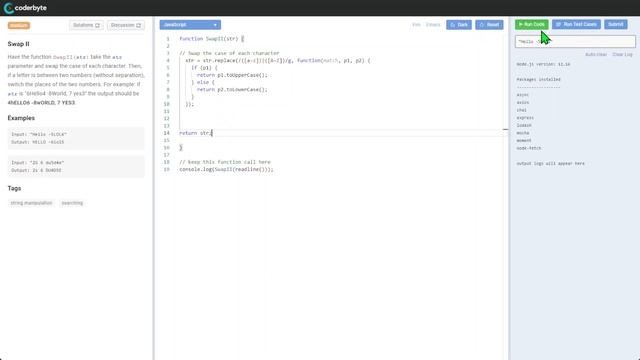The width and height of the screenshot is (640, 360).
Task: Click the 'node-fetch' package entry
Action: [529, 148]
